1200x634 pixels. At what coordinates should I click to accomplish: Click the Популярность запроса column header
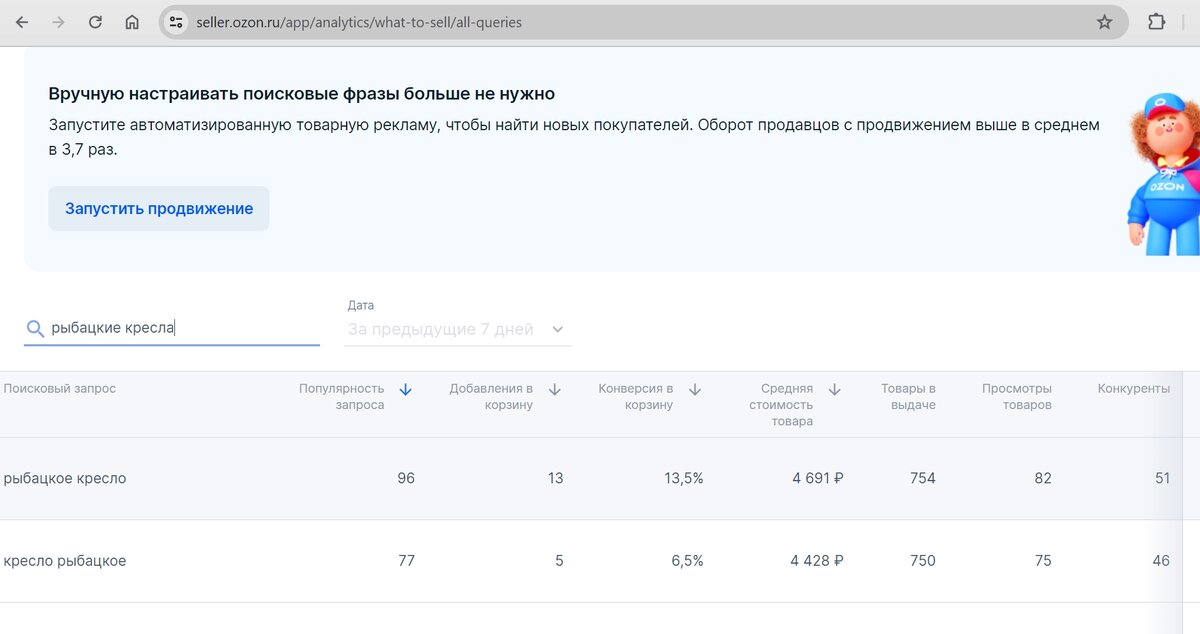[x=341, y=397]
